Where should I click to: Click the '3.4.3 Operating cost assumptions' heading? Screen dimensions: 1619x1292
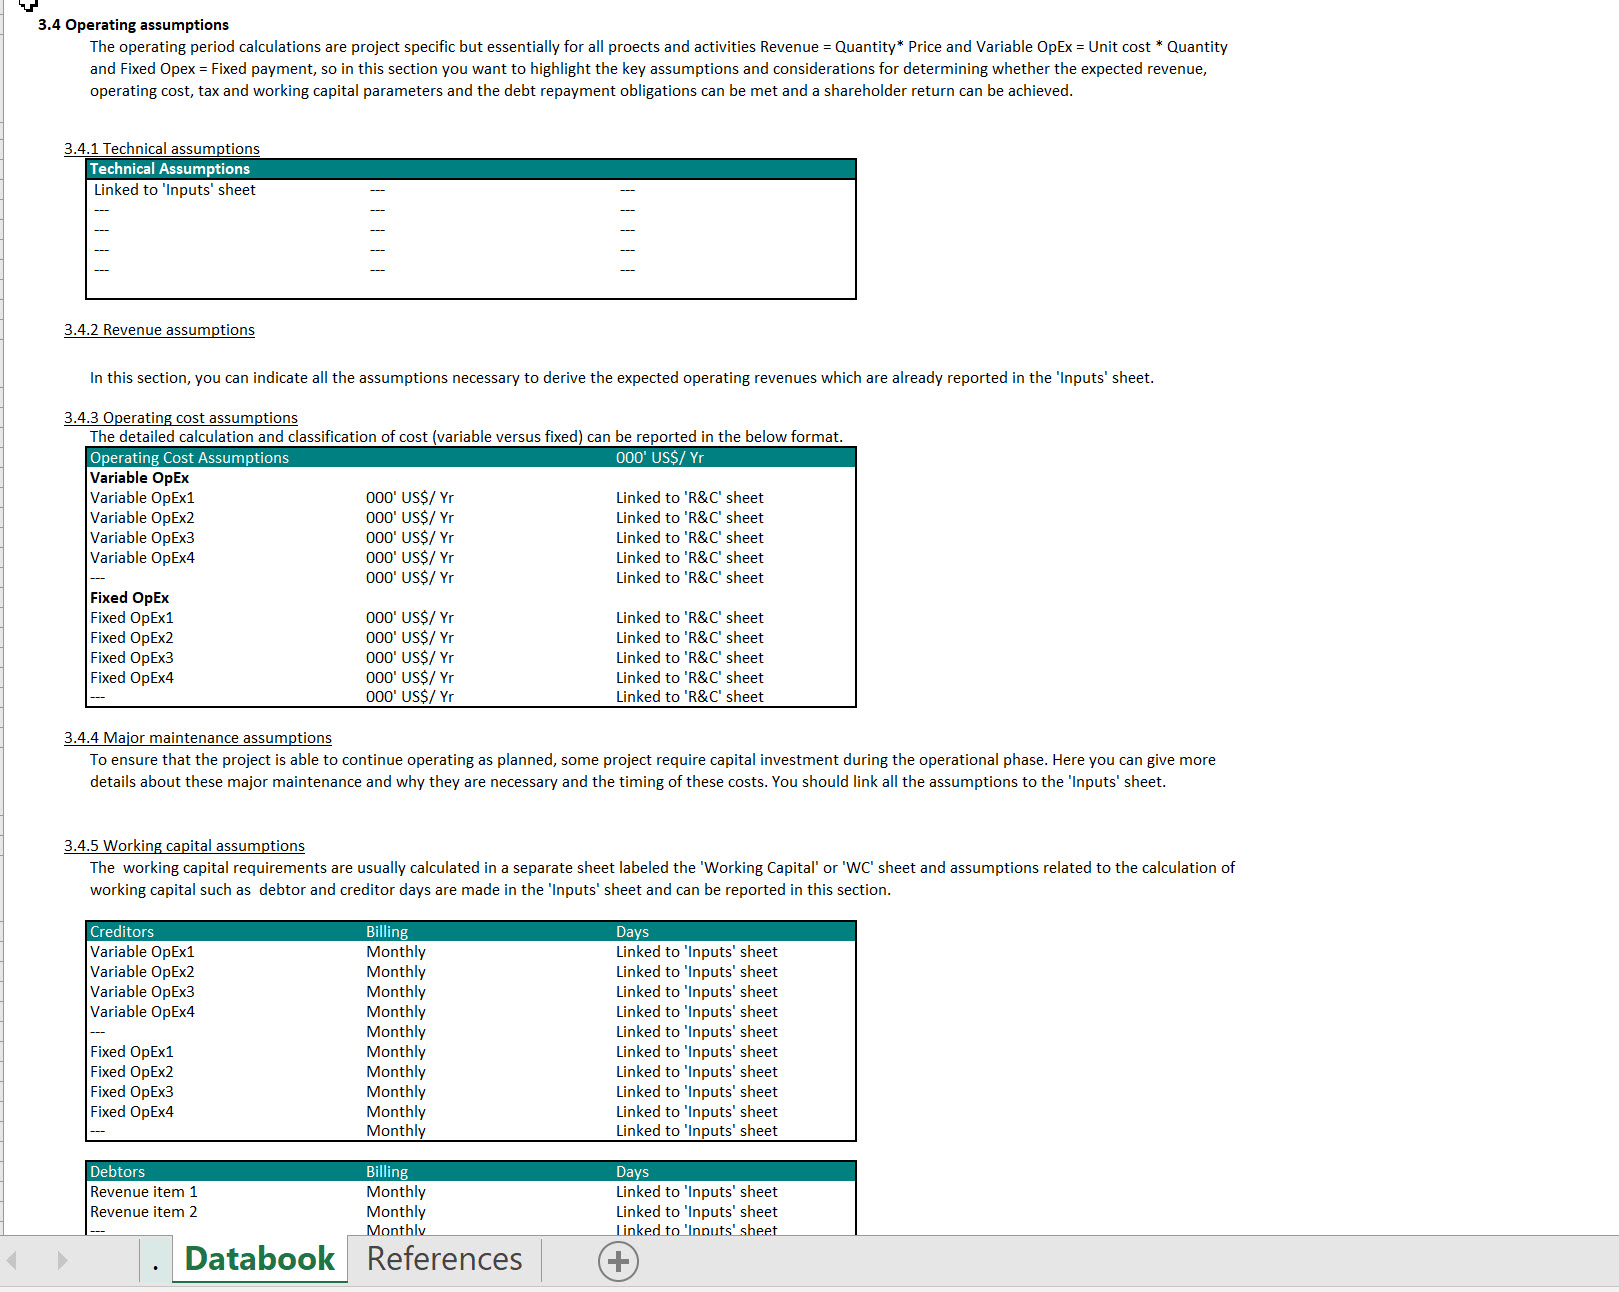pos(181,418)
